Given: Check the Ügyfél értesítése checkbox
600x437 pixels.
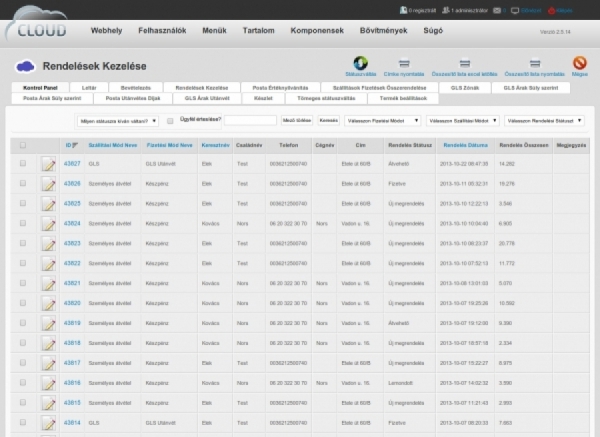Looking at the screenshot, I should [x=170, y=121].
